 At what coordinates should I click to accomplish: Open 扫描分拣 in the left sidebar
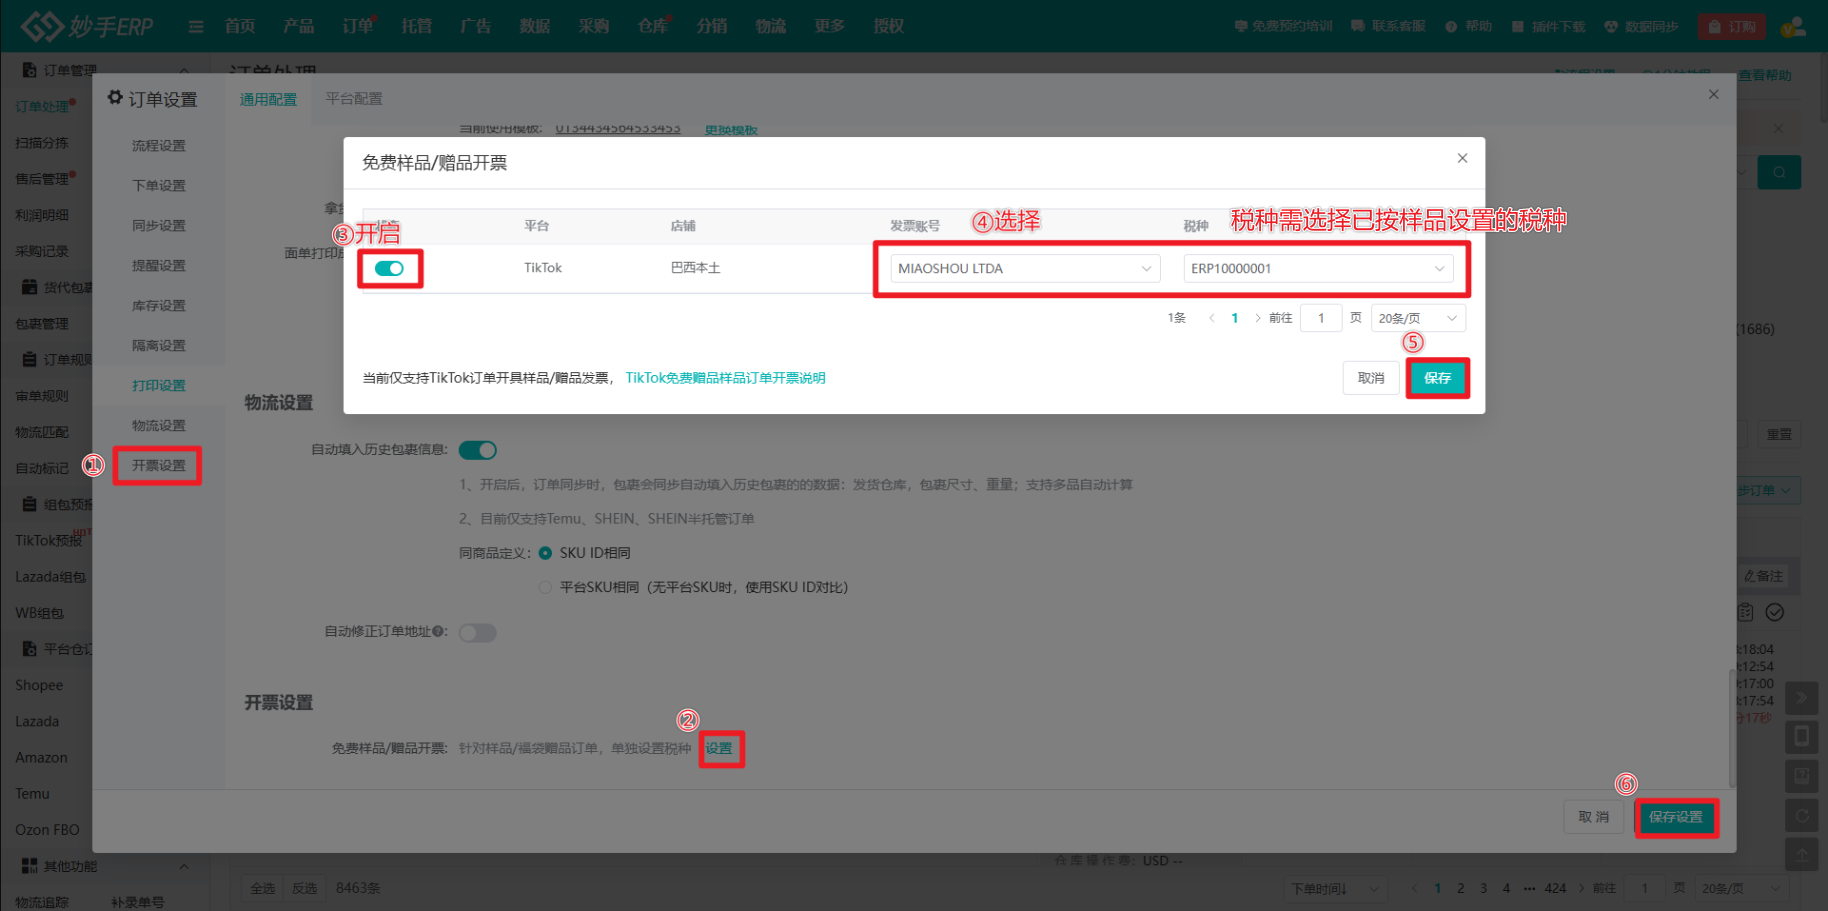(42, 143)
